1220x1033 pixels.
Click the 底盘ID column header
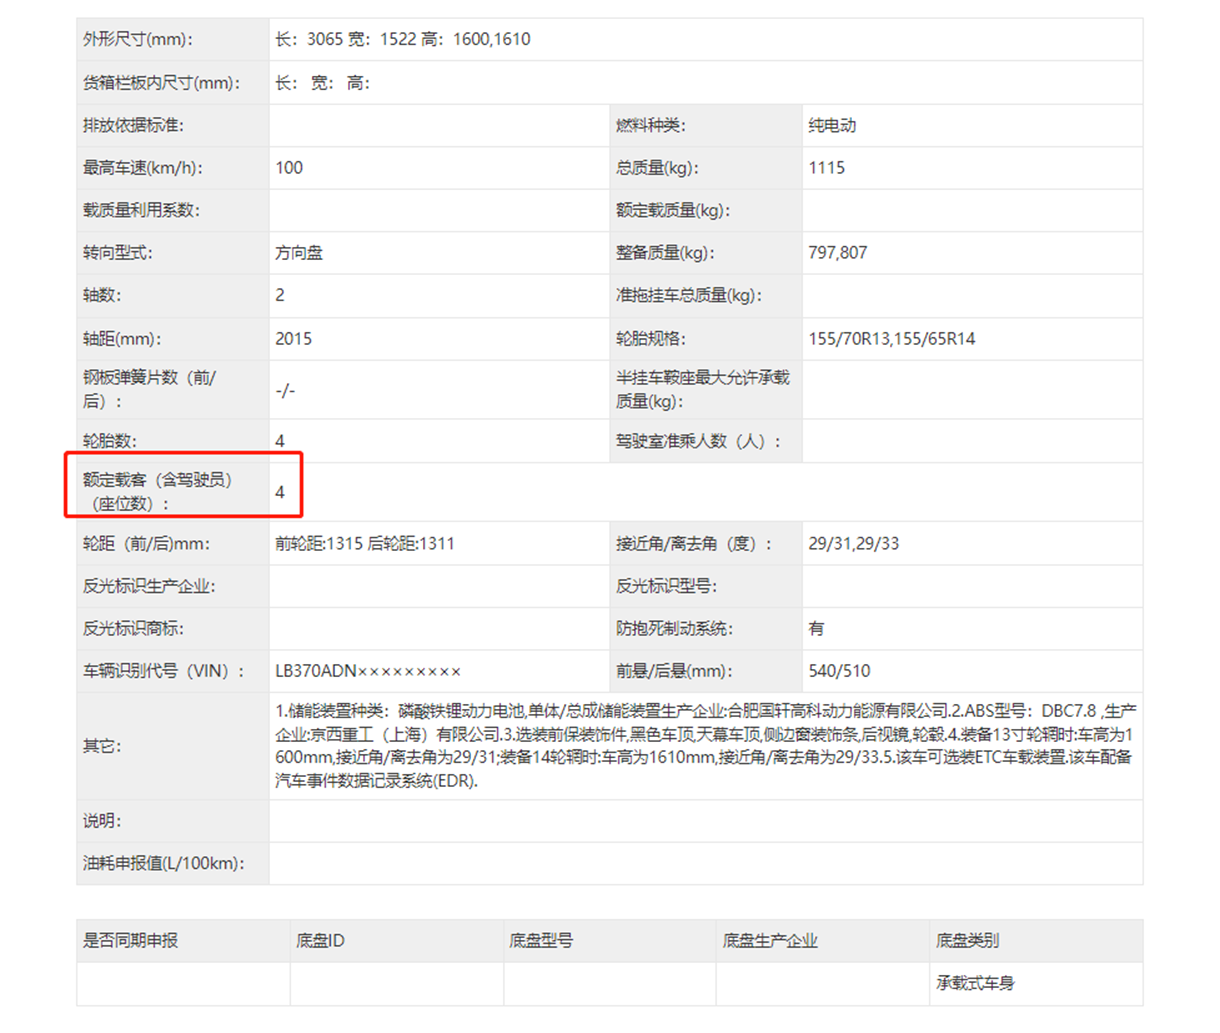tap(320, 941)
